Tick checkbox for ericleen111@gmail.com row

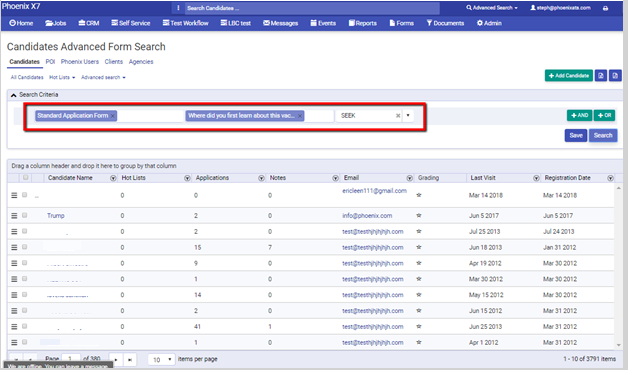point(24,195)
